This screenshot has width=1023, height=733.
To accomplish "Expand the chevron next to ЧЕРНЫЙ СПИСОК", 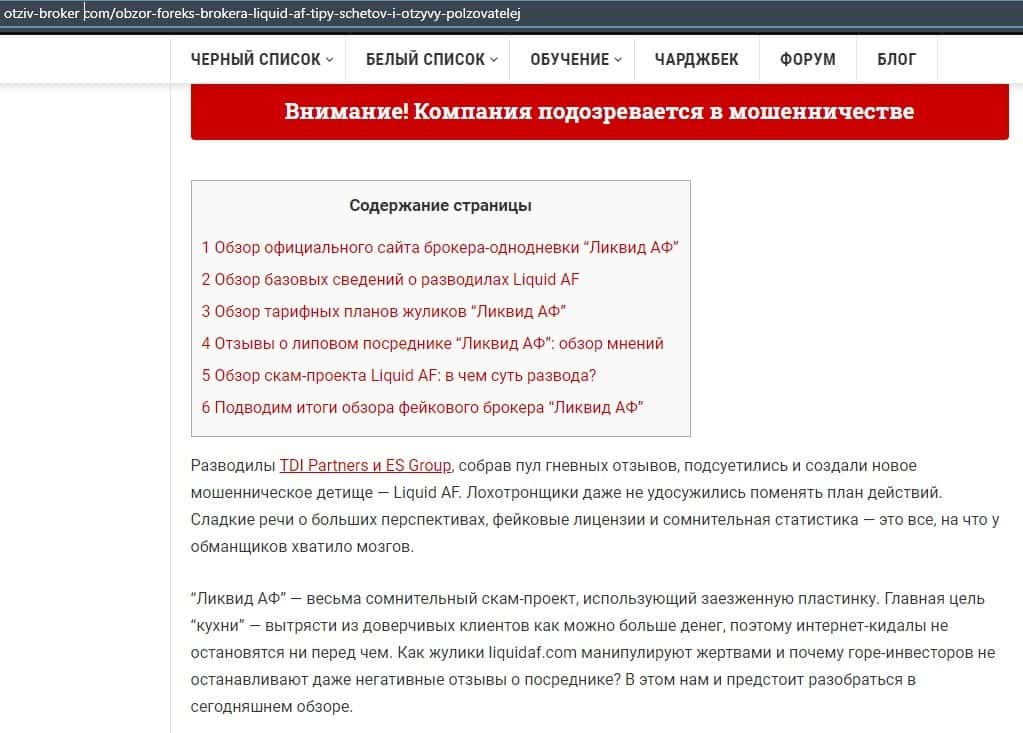I will [329, 59].
